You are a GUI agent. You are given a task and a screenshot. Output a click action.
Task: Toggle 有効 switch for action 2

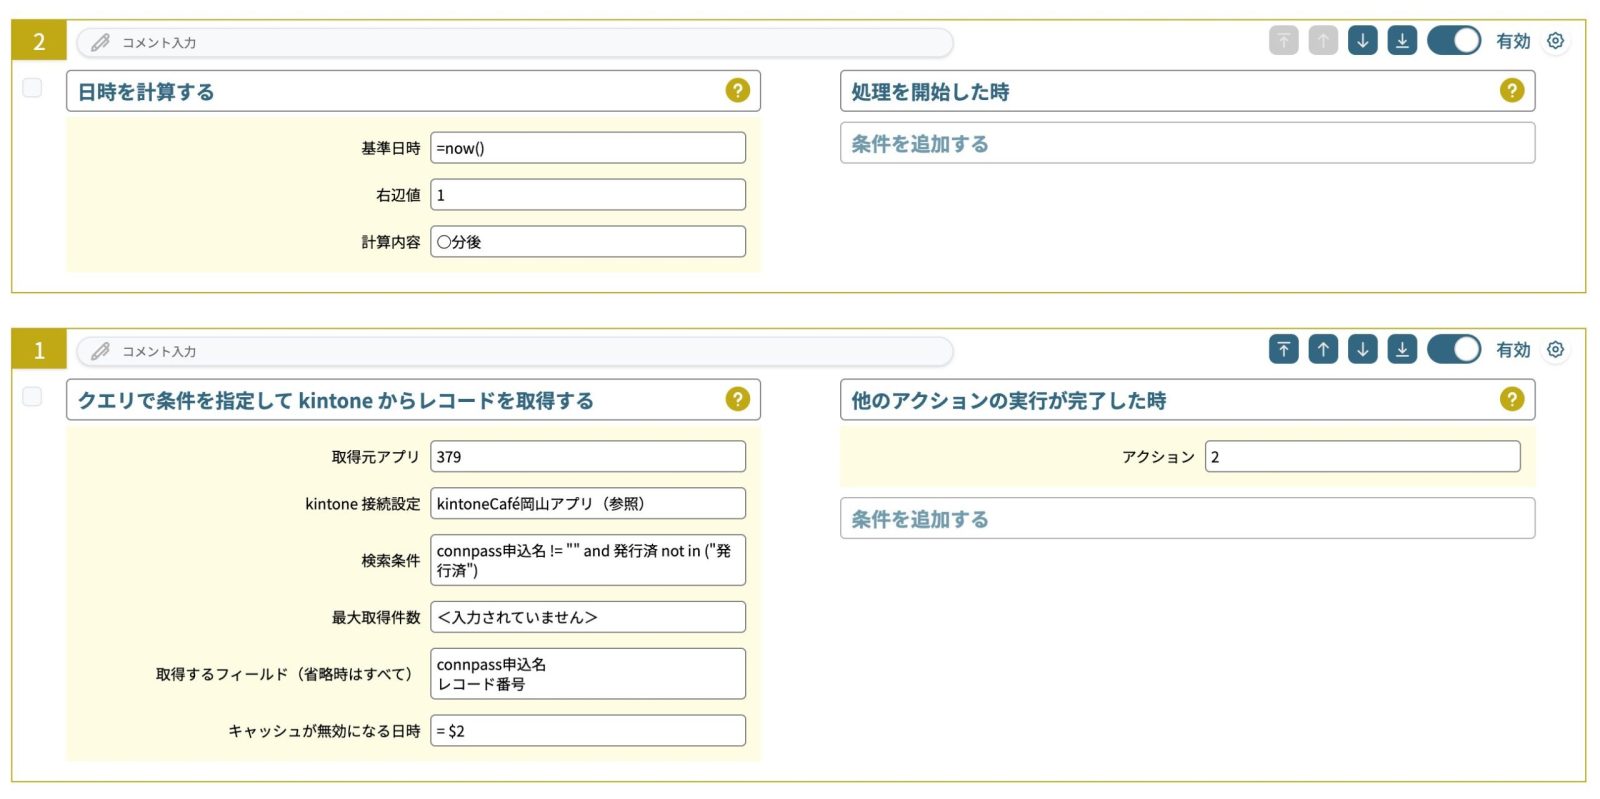pos(1454,41)
